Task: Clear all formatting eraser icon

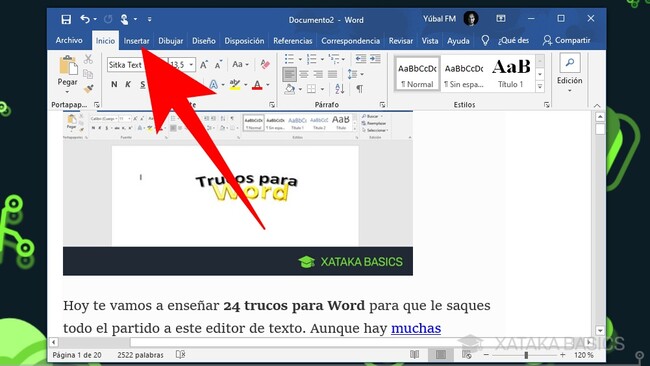Action: (265, 64)
